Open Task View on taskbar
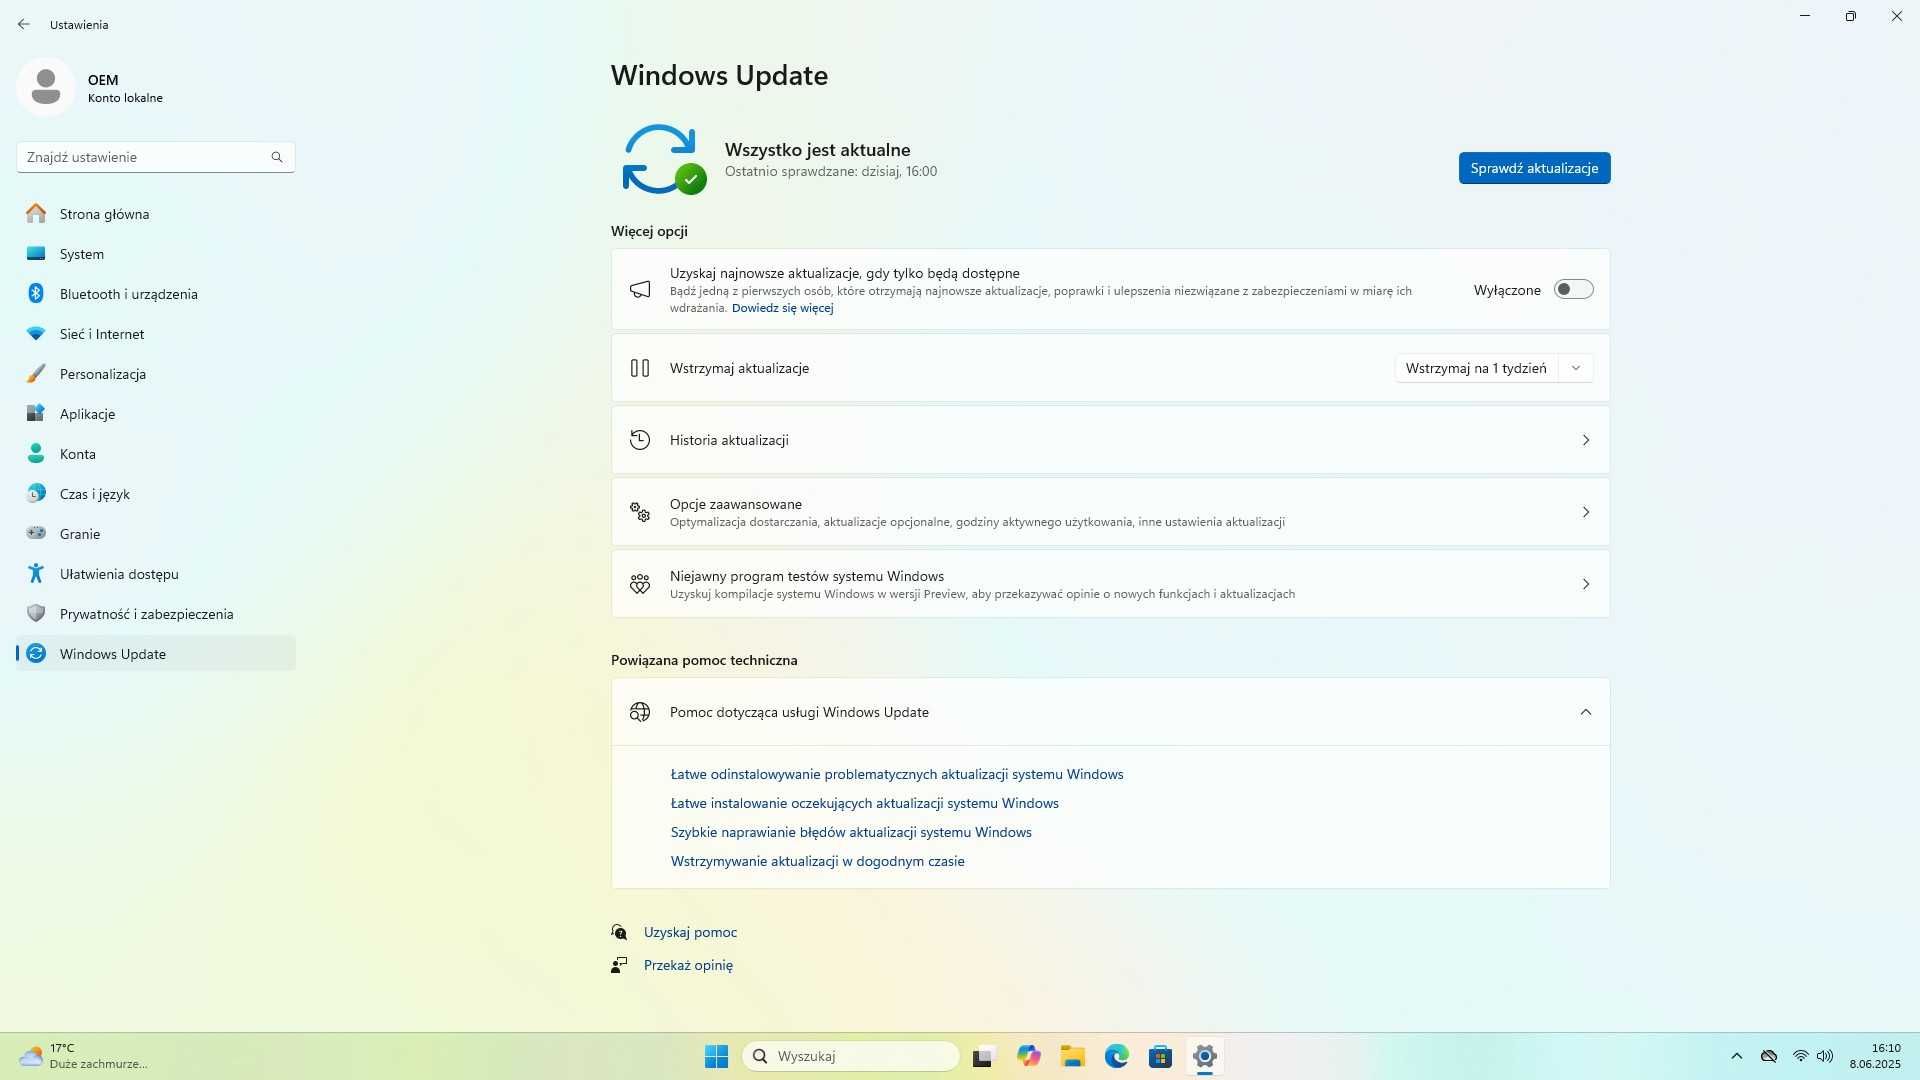 [984, 1056]
